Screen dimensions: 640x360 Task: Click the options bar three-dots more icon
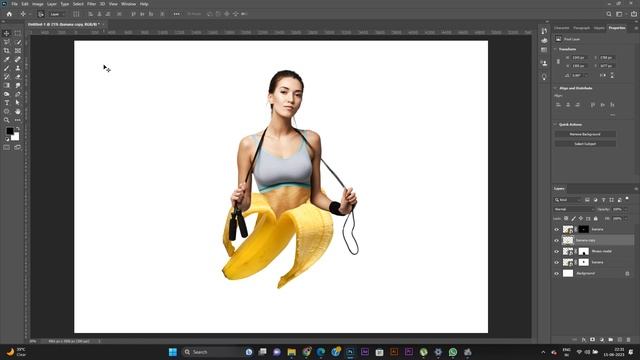[x=176, y=14]
